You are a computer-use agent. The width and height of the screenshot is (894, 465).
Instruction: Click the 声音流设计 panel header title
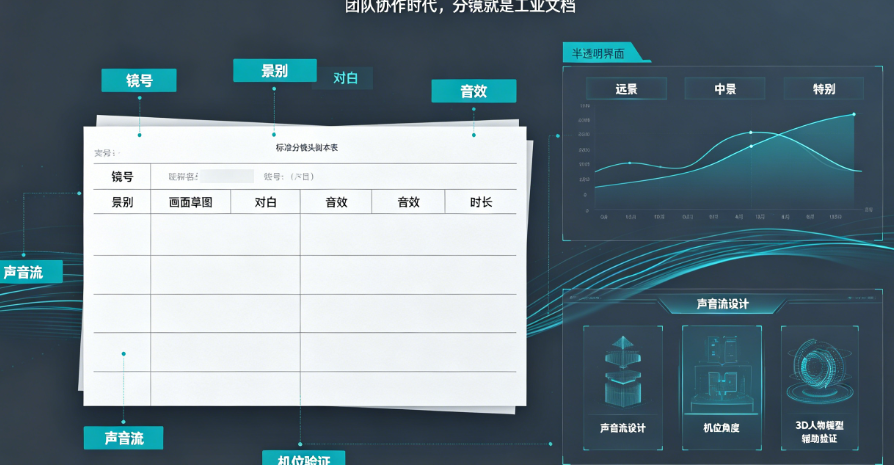click(722, 304)
